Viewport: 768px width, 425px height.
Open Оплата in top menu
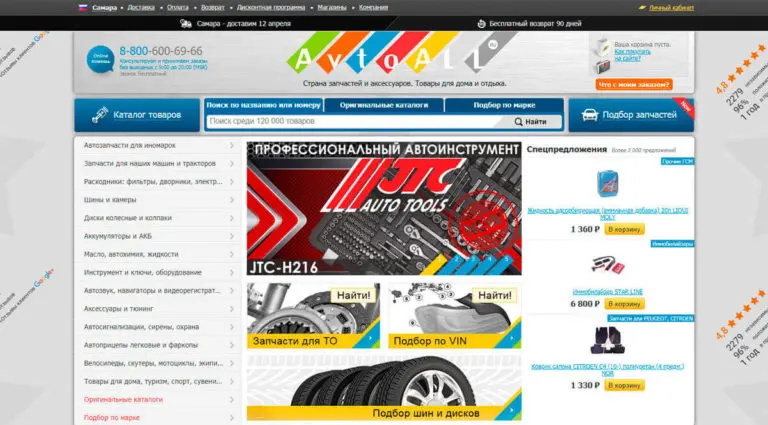pos(178,7)
